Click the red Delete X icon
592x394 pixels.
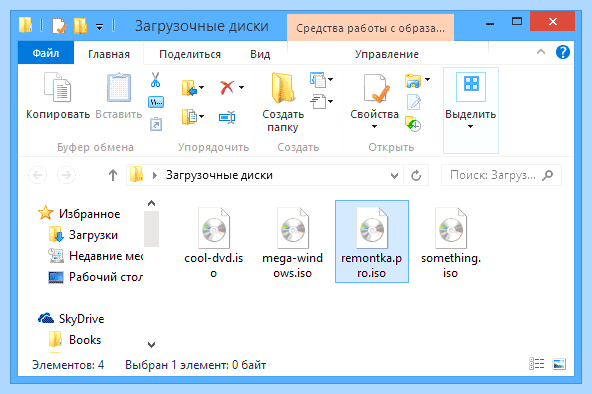(227, 88)
